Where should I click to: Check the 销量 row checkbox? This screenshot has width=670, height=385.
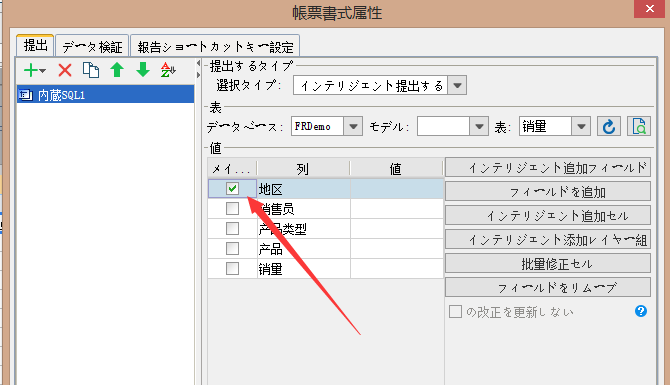(x=232, y=269)
